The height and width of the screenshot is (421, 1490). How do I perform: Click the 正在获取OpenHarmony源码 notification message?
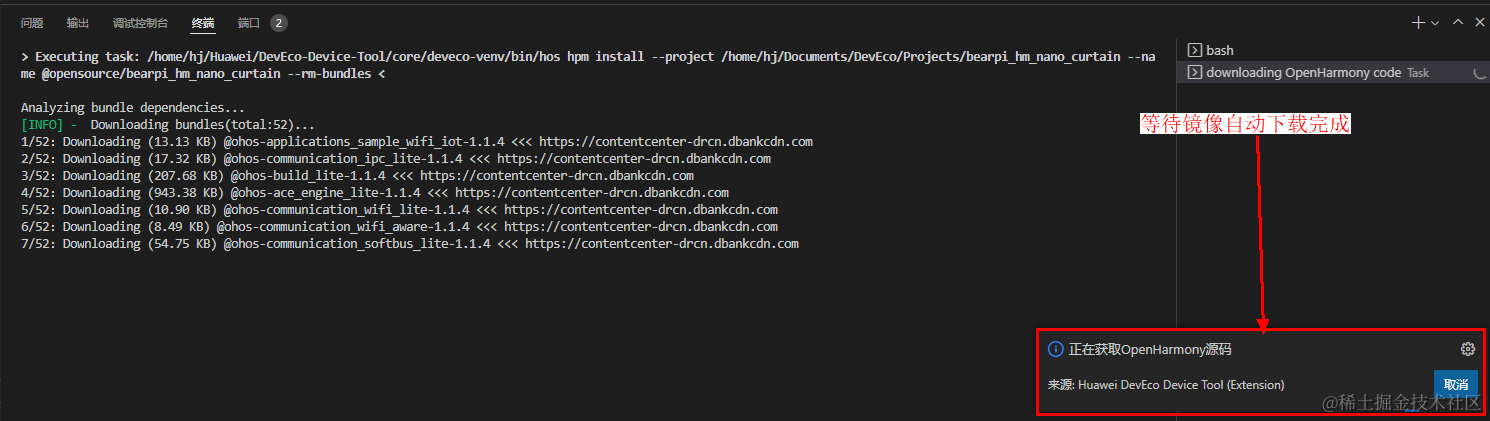(1150, 349)
